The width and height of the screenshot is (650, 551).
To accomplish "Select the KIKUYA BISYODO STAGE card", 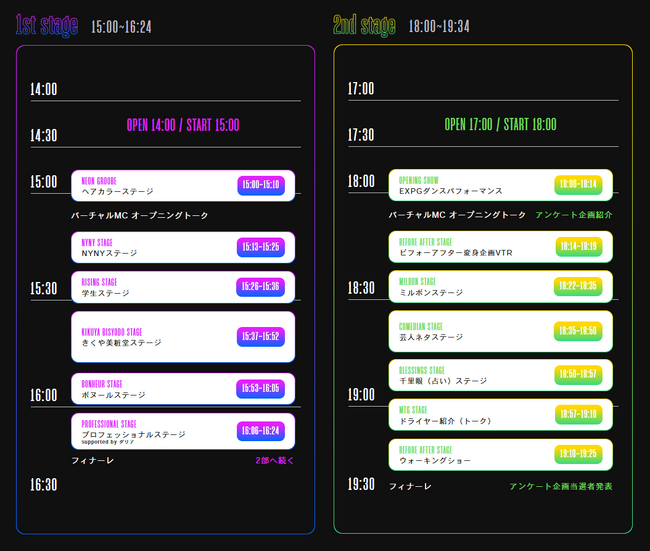I will click(183, 337).
